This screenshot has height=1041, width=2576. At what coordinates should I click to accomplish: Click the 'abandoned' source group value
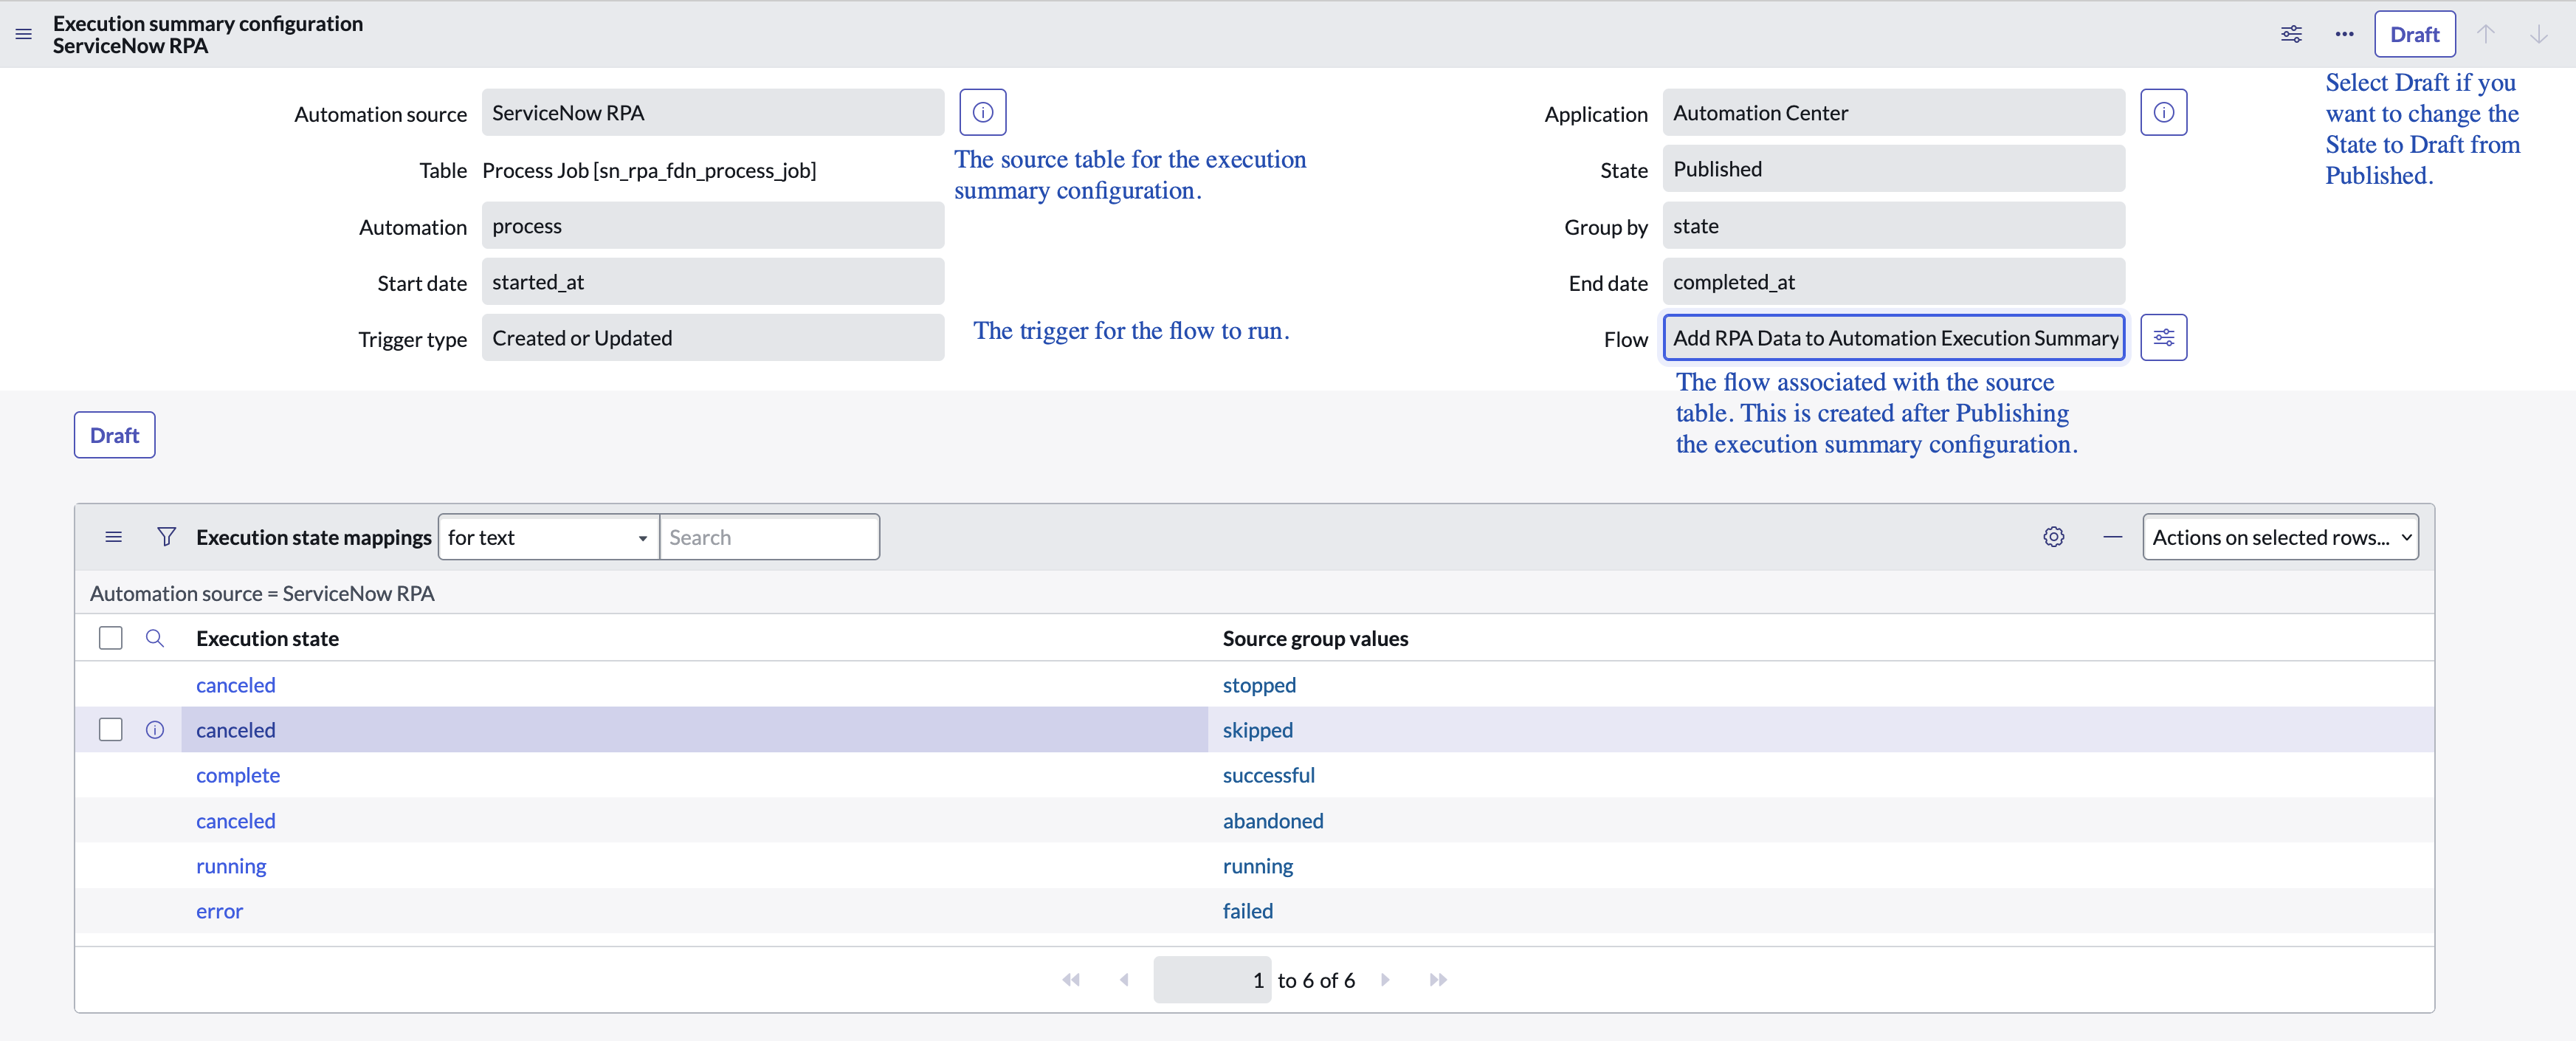[1273, 821]
